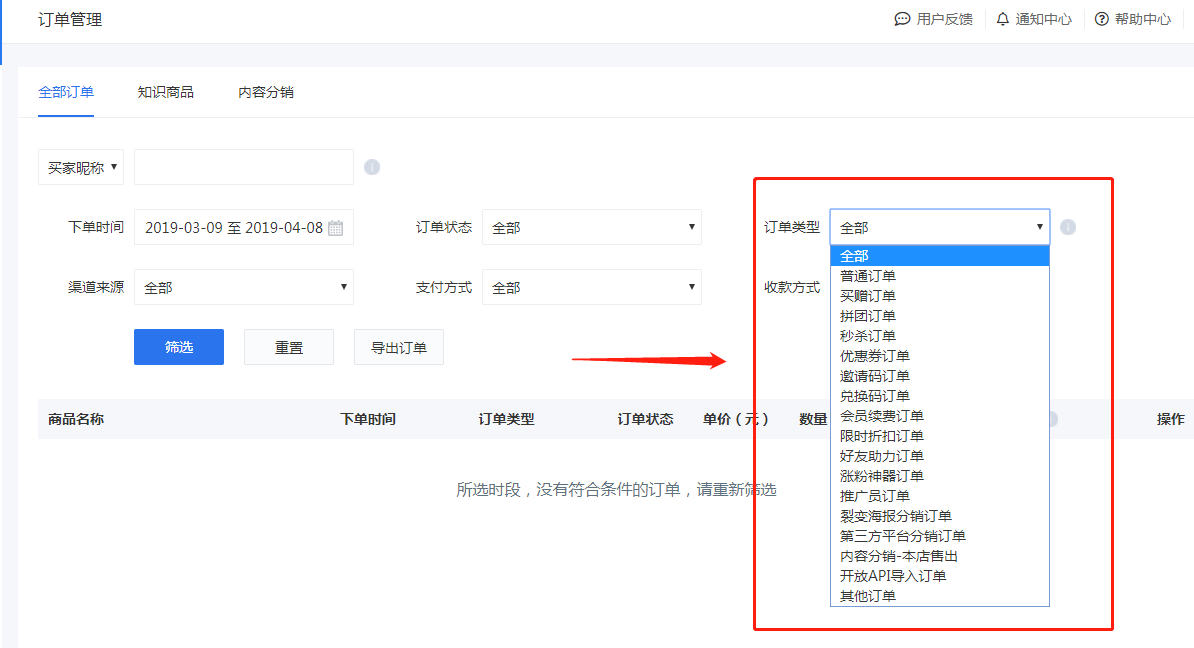Select 拼团订单 option
Screen dimensions: 1194x648
click(940, 315)
